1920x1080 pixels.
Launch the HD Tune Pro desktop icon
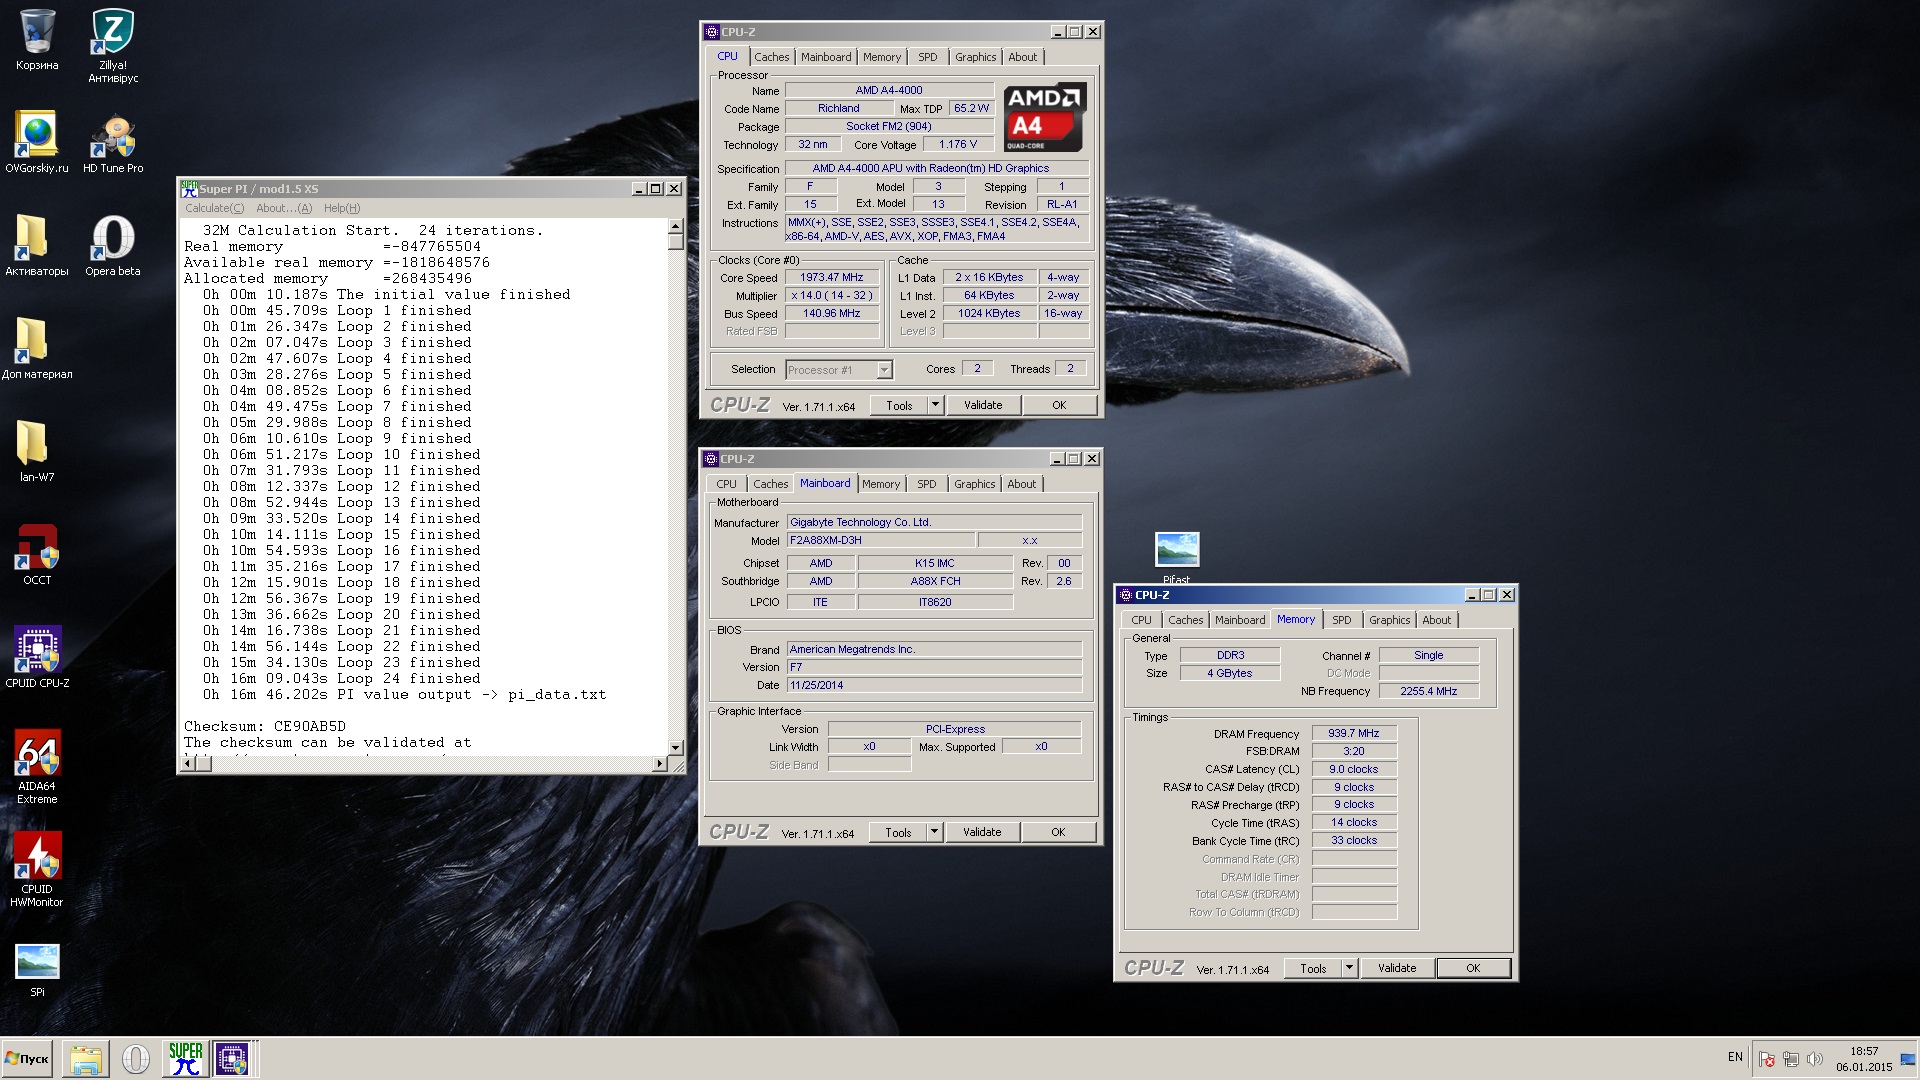point(113,142)
